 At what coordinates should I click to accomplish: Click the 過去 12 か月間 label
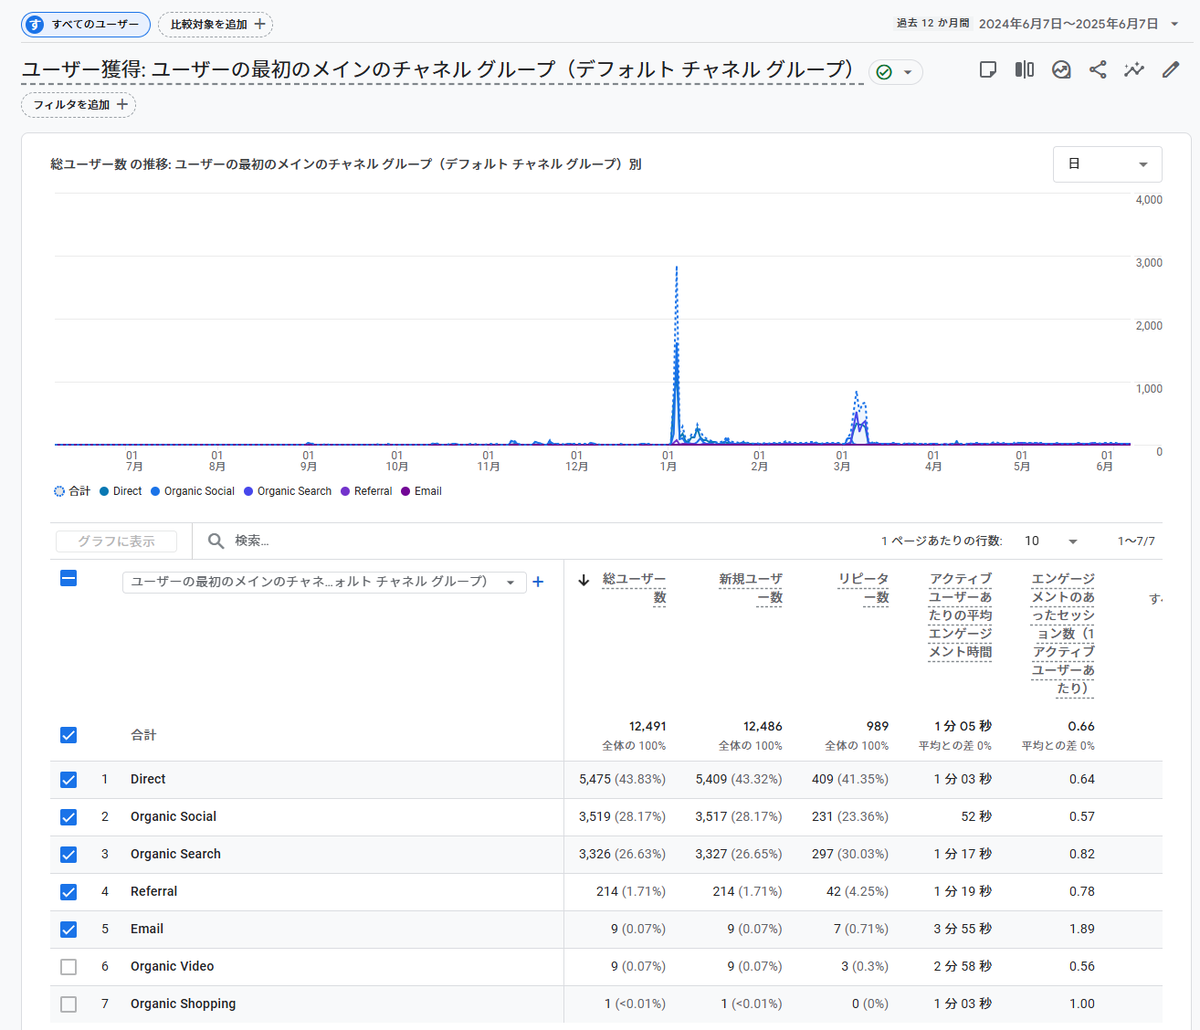932,23
